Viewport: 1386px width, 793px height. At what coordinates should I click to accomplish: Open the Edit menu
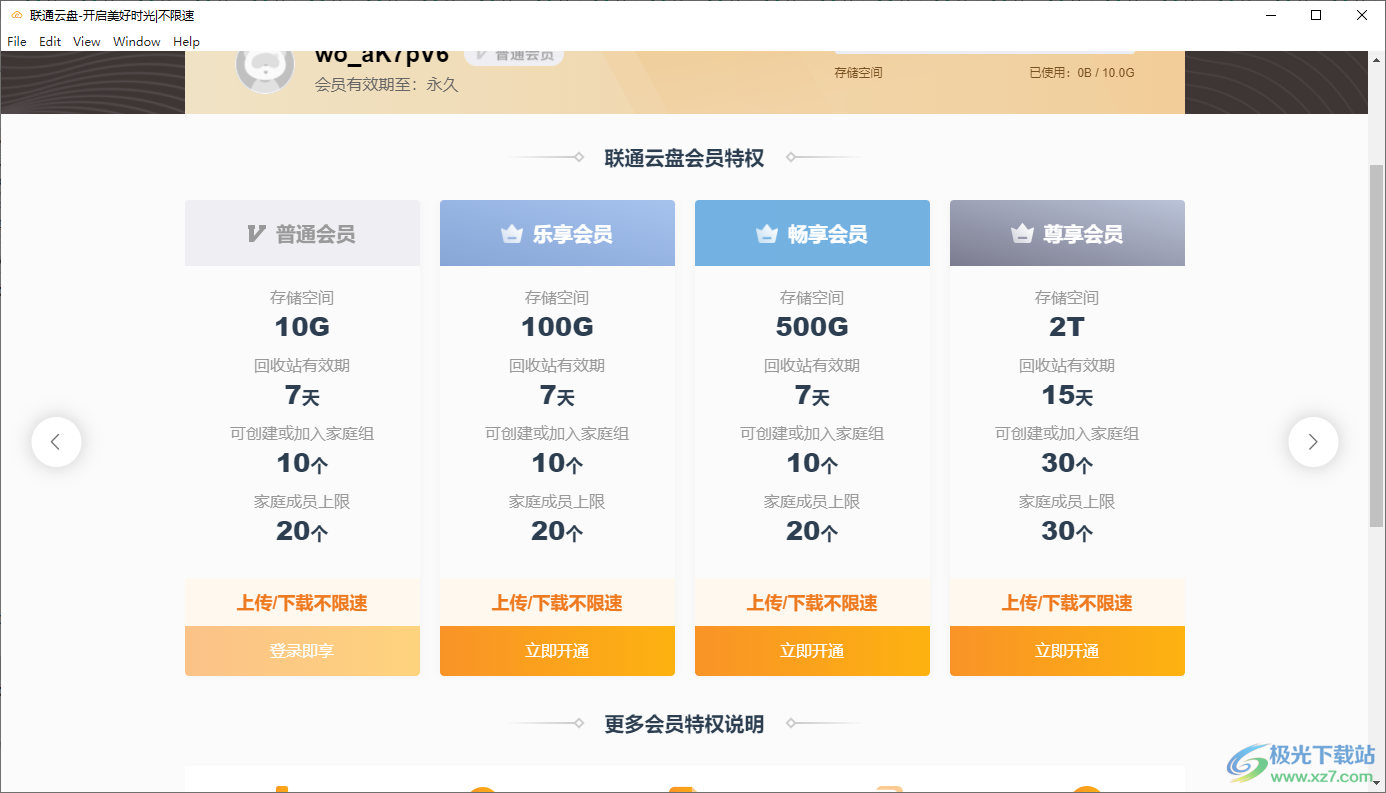(50, 42)
